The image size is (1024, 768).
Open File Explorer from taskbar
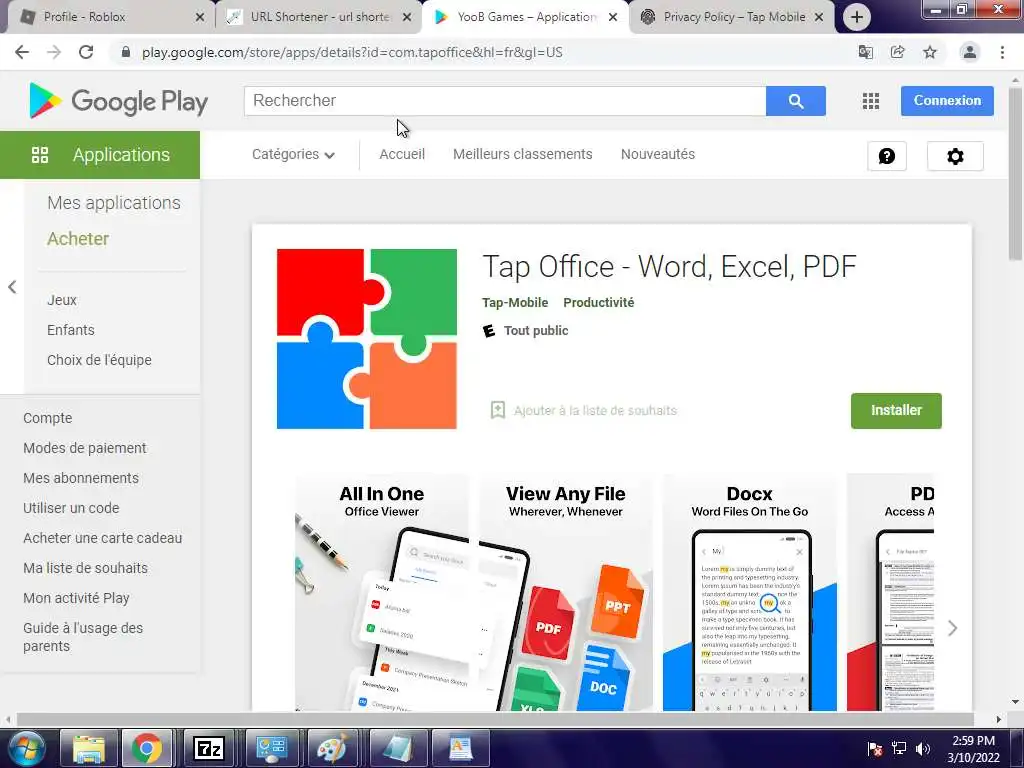(x=88, y=748)
